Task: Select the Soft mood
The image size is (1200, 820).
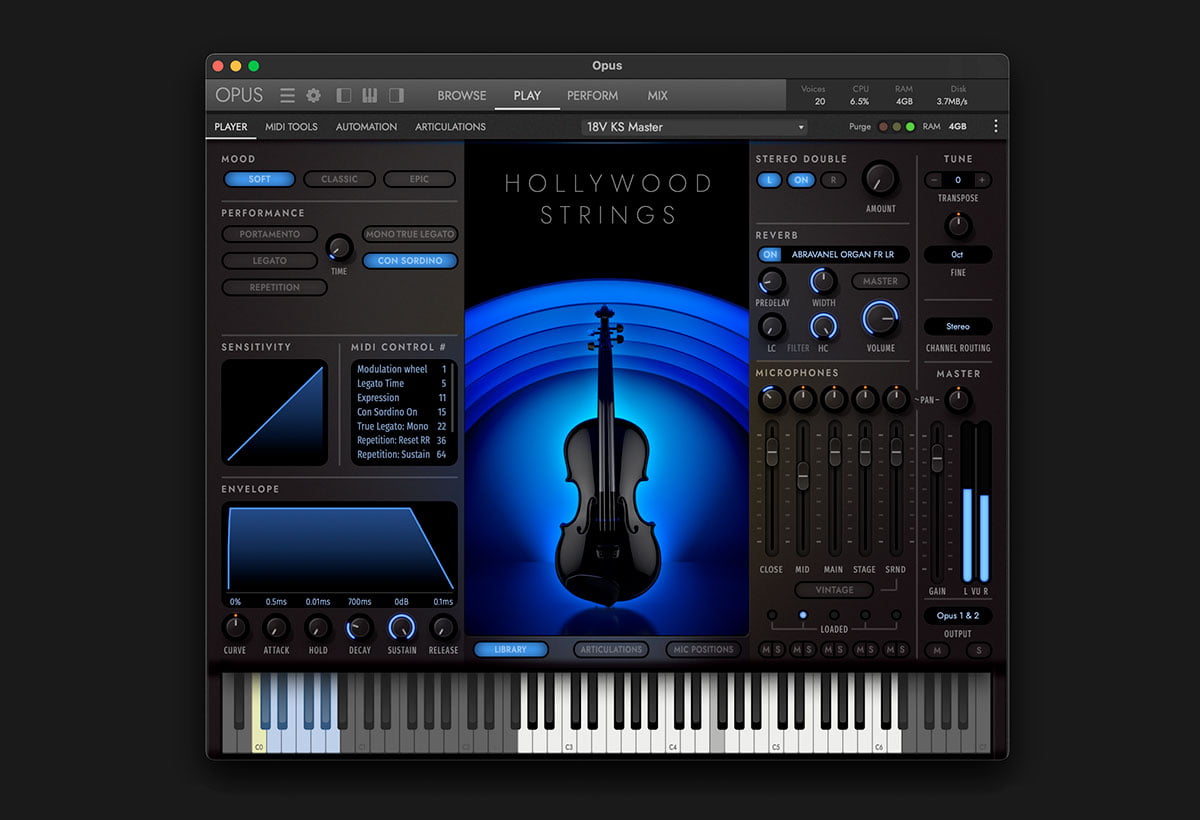Action: [260, 179]
